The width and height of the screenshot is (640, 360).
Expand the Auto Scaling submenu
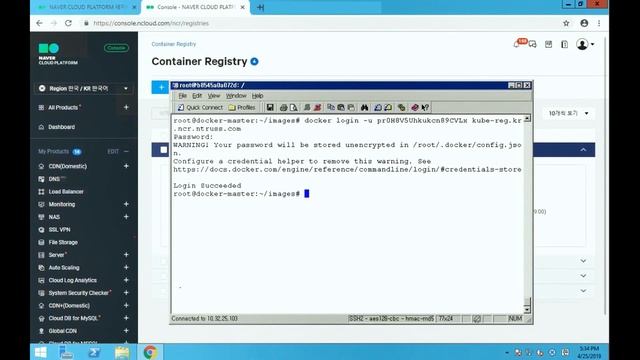[x=126, y=267]
